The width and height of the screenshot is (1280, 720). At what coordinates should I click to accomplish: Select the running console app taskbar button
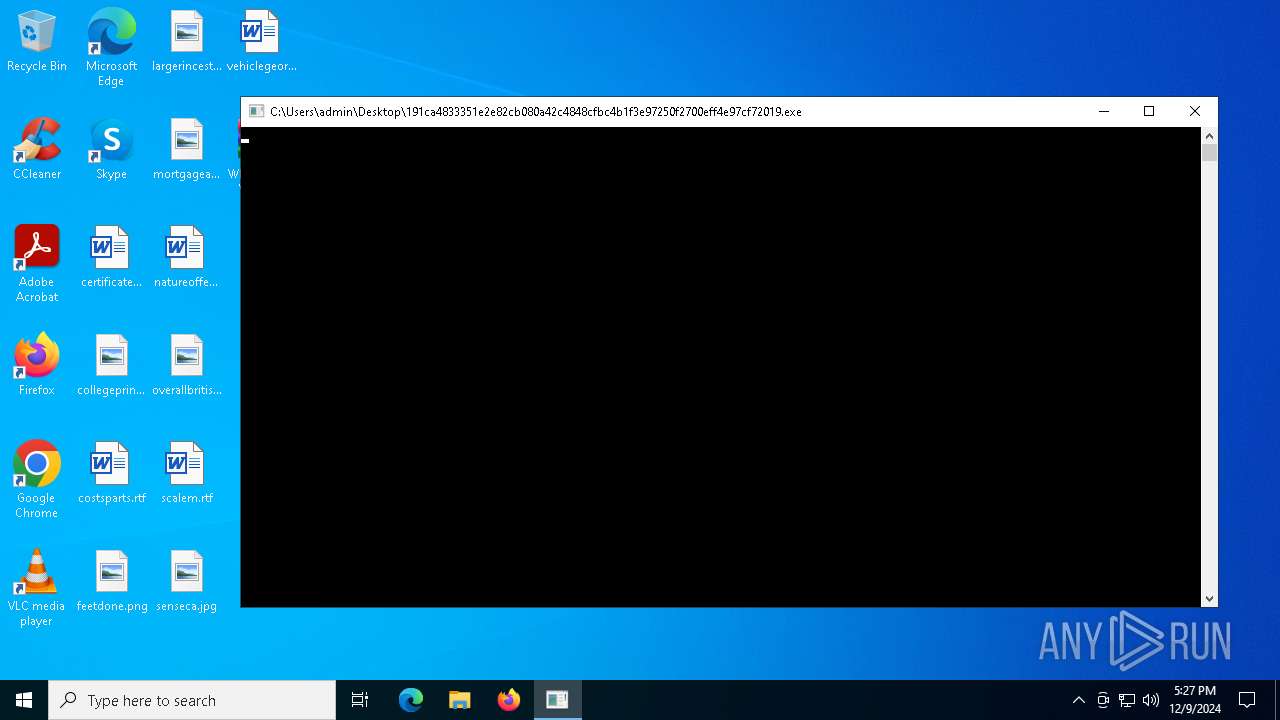pos(557,700)
